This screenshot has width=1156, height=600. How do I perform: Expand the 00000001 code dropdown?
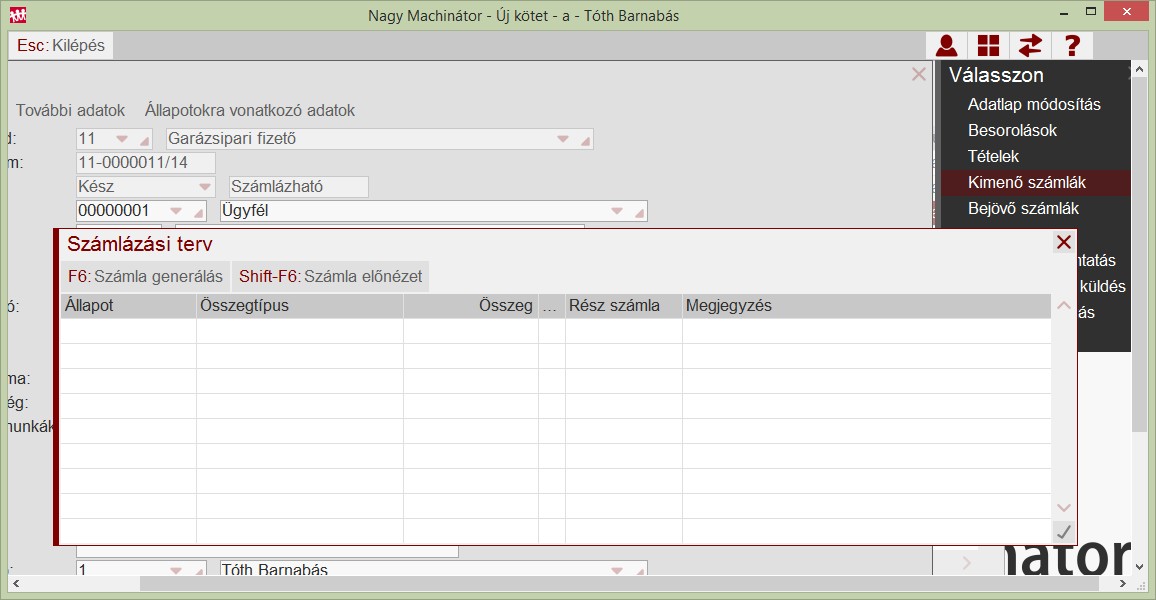(x=176, y=211)
